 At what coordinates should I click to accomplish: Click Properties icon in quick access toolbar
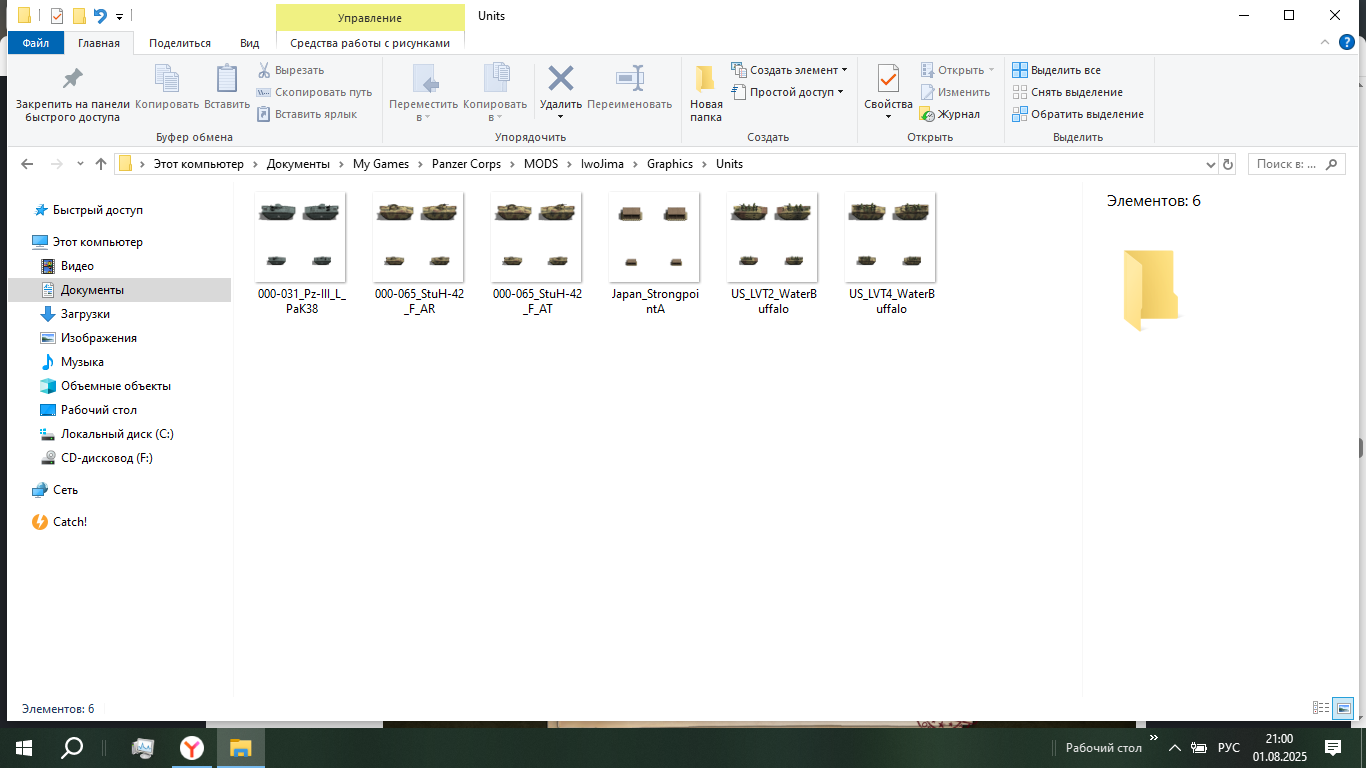pos(56,16)
